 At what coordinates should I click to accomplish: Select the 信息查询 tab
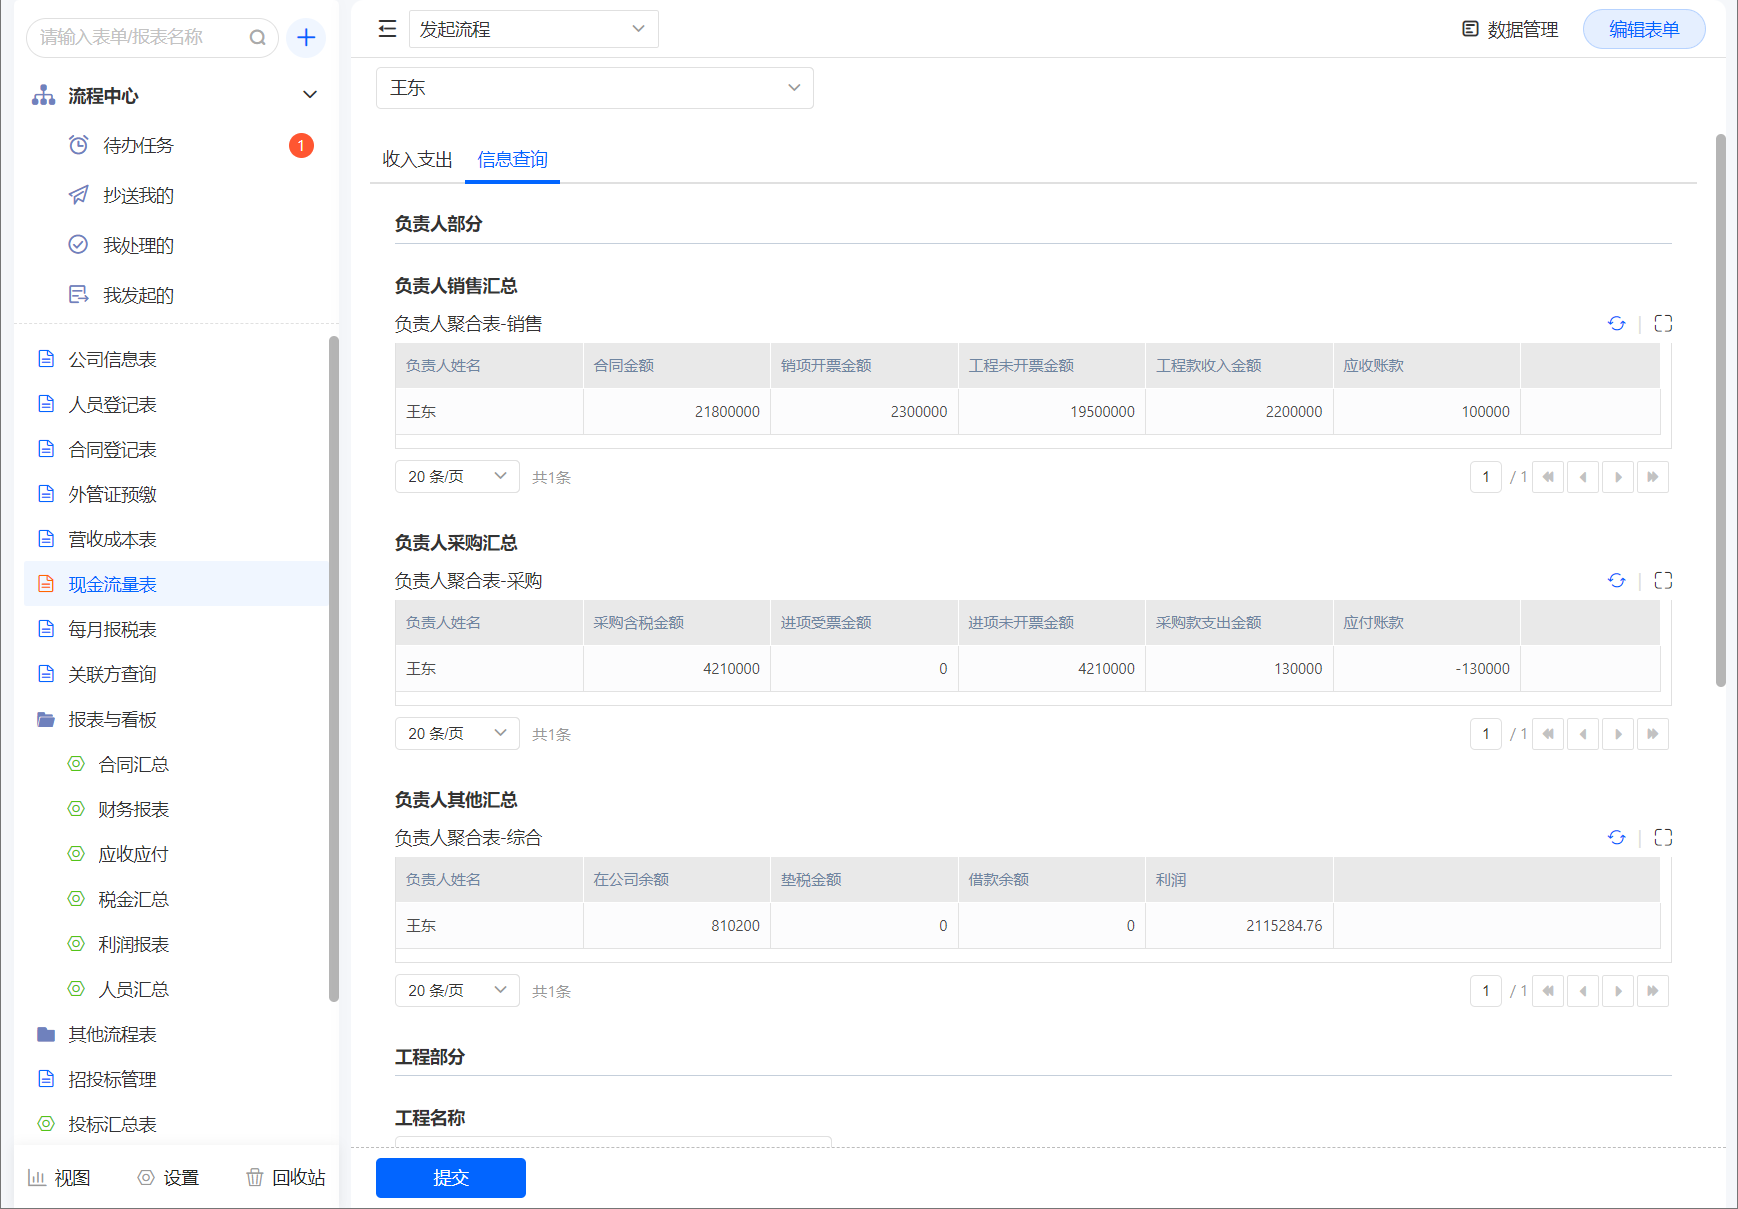(x=512, y=159)
